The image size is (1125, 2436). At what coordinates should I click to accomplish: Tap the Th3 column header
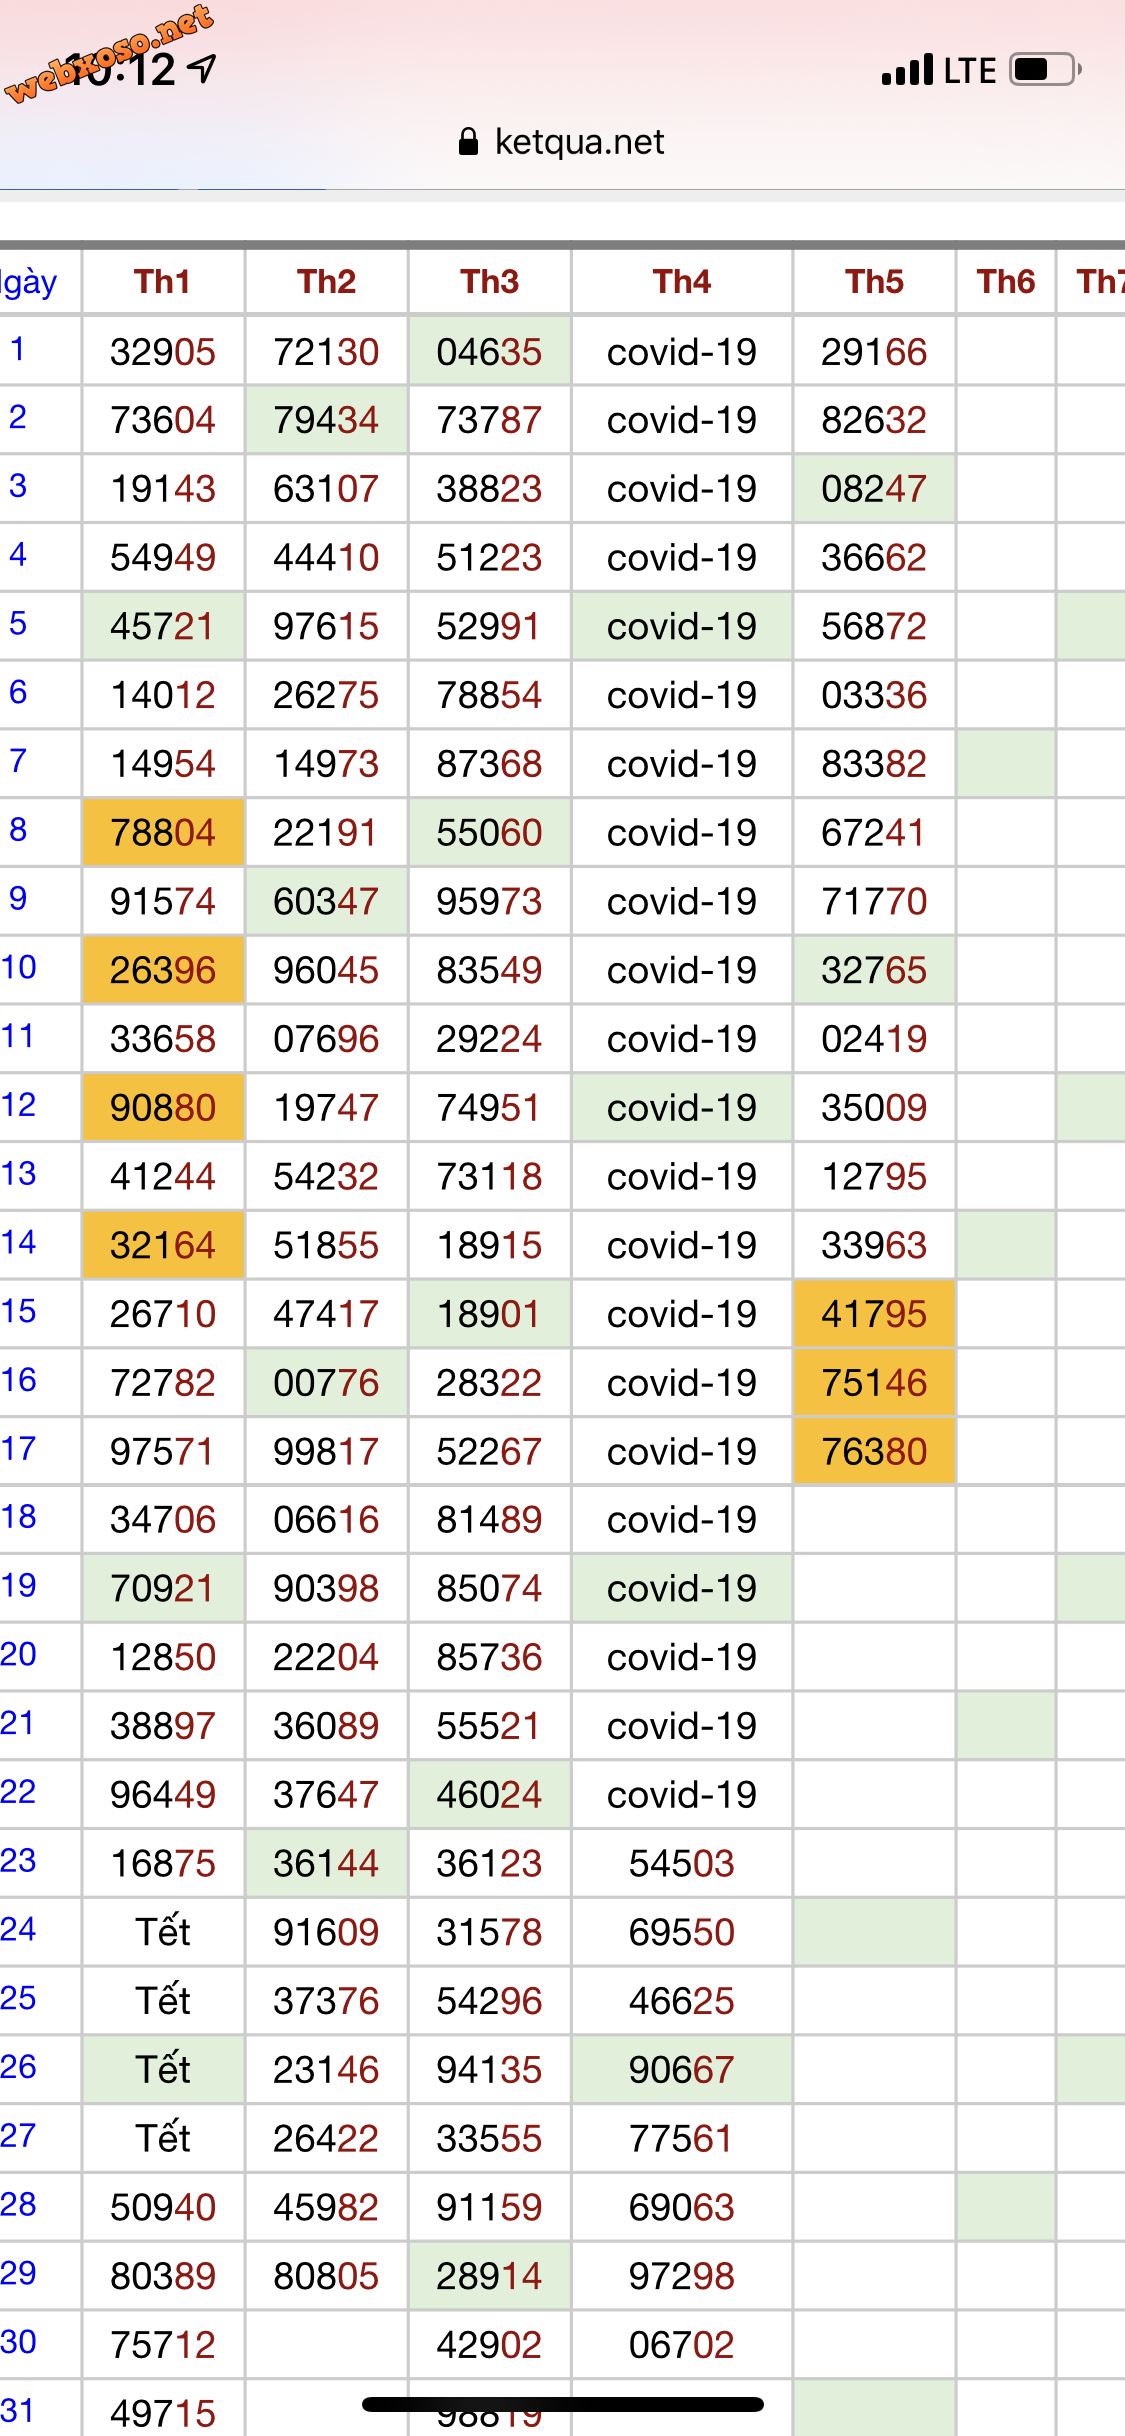click(489, 282)
